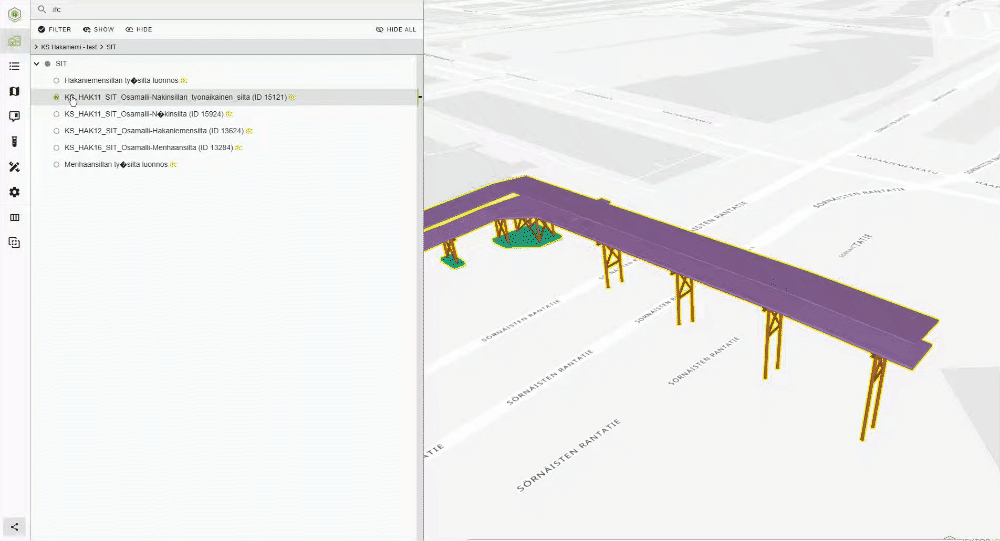
Task: Select the Merihaansillan työsilta luonnos row
Action: coord(224,164)
